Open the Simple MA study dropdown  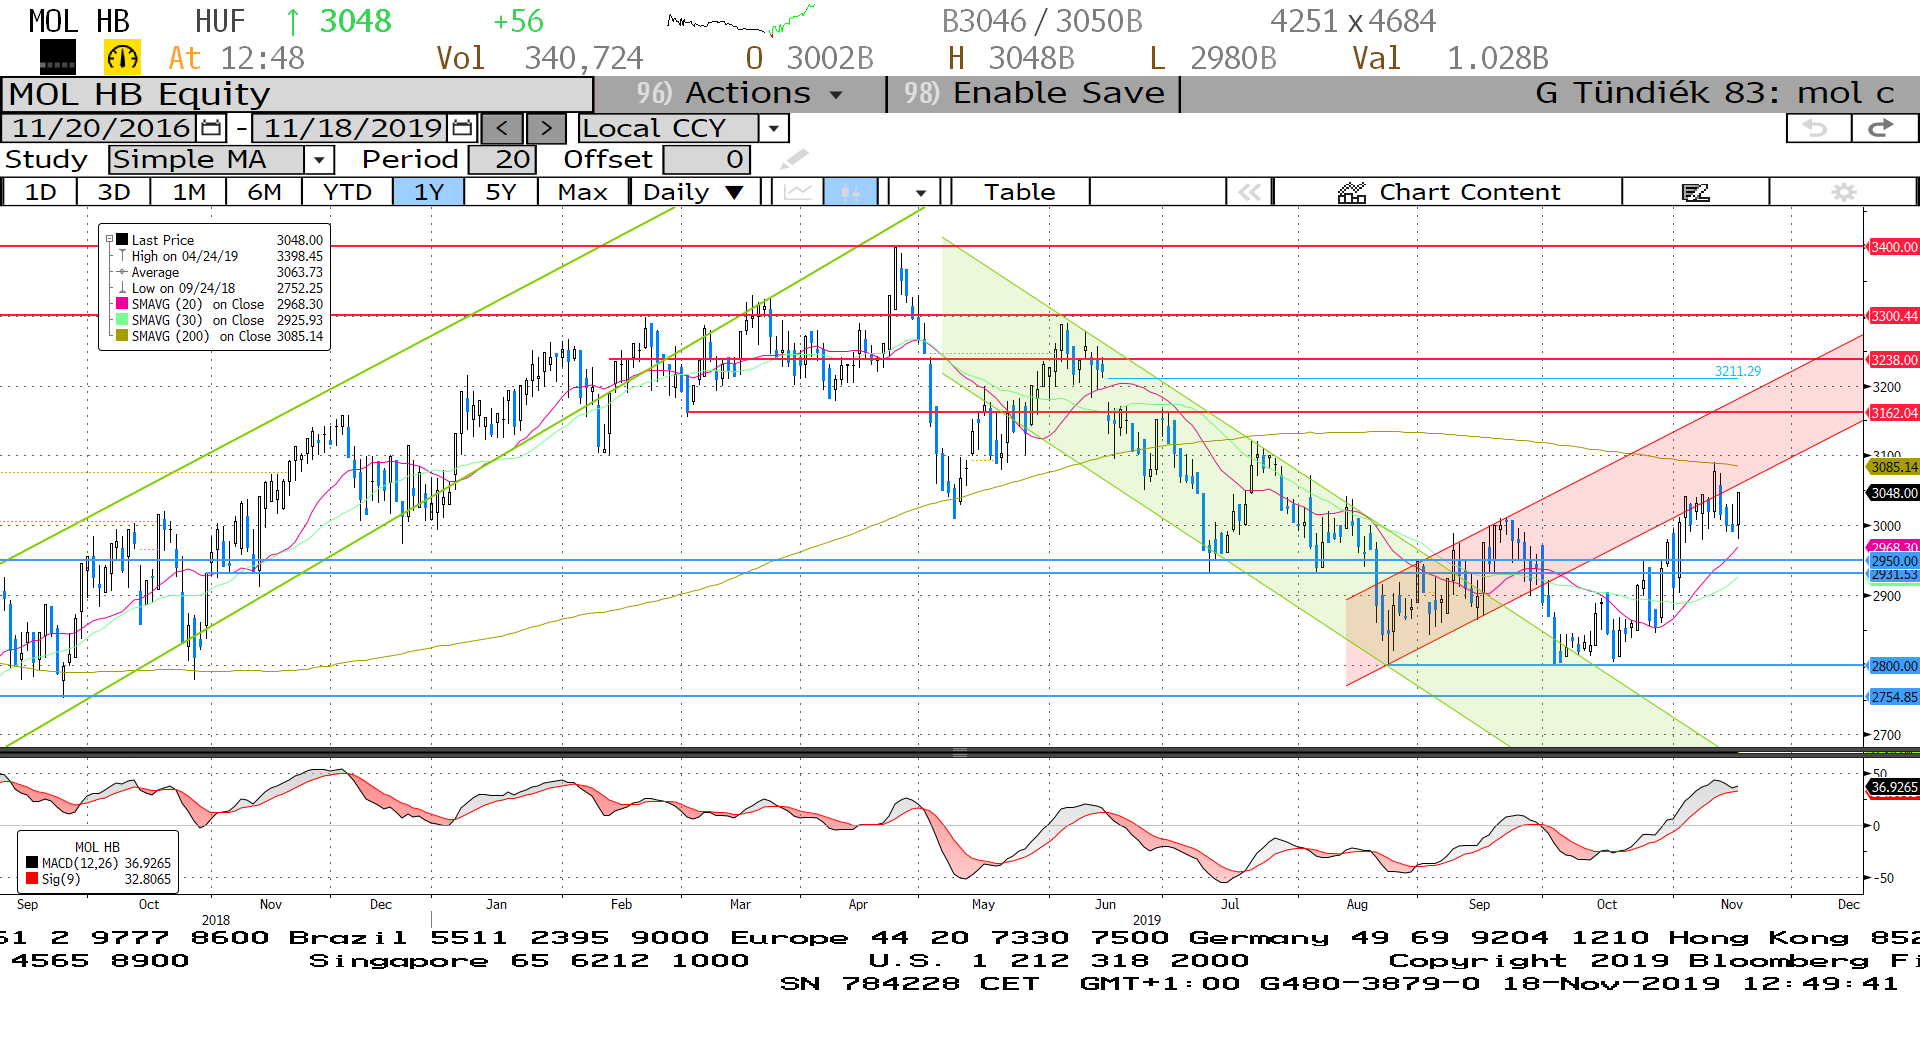319,159
